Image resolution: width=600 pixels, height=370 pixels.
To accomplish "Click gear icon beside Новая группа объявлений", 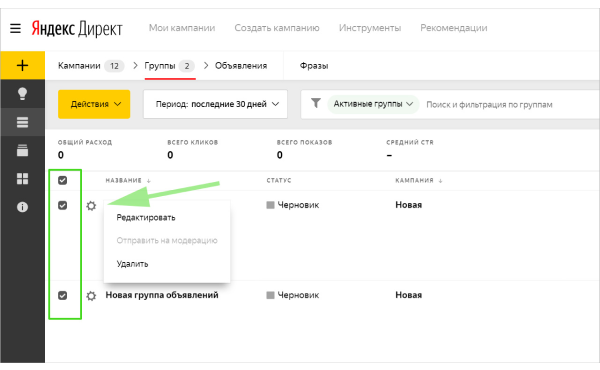I will (x=91, y=296).
